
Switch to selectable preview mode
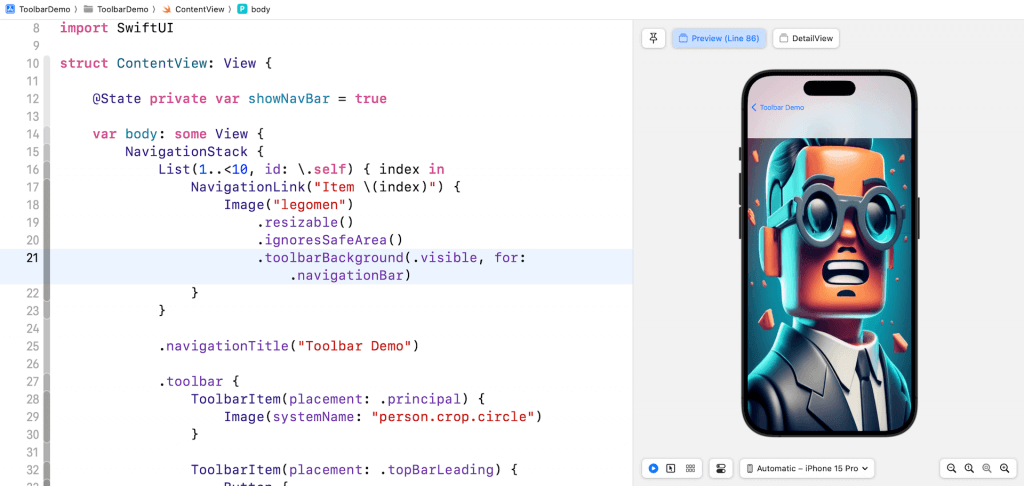pos(672,468)
